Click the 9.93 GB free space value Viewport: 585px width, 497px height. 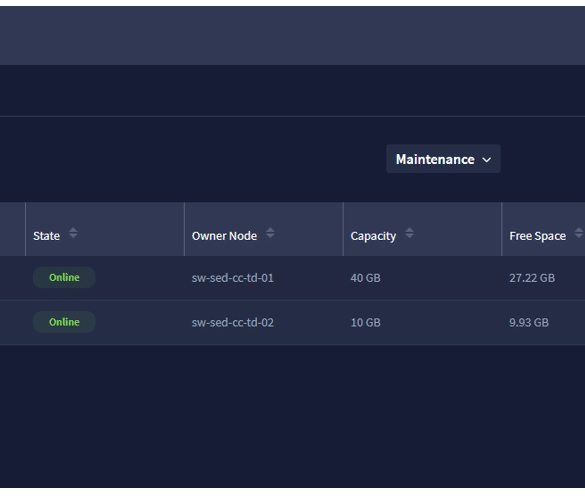click(529, 322)
